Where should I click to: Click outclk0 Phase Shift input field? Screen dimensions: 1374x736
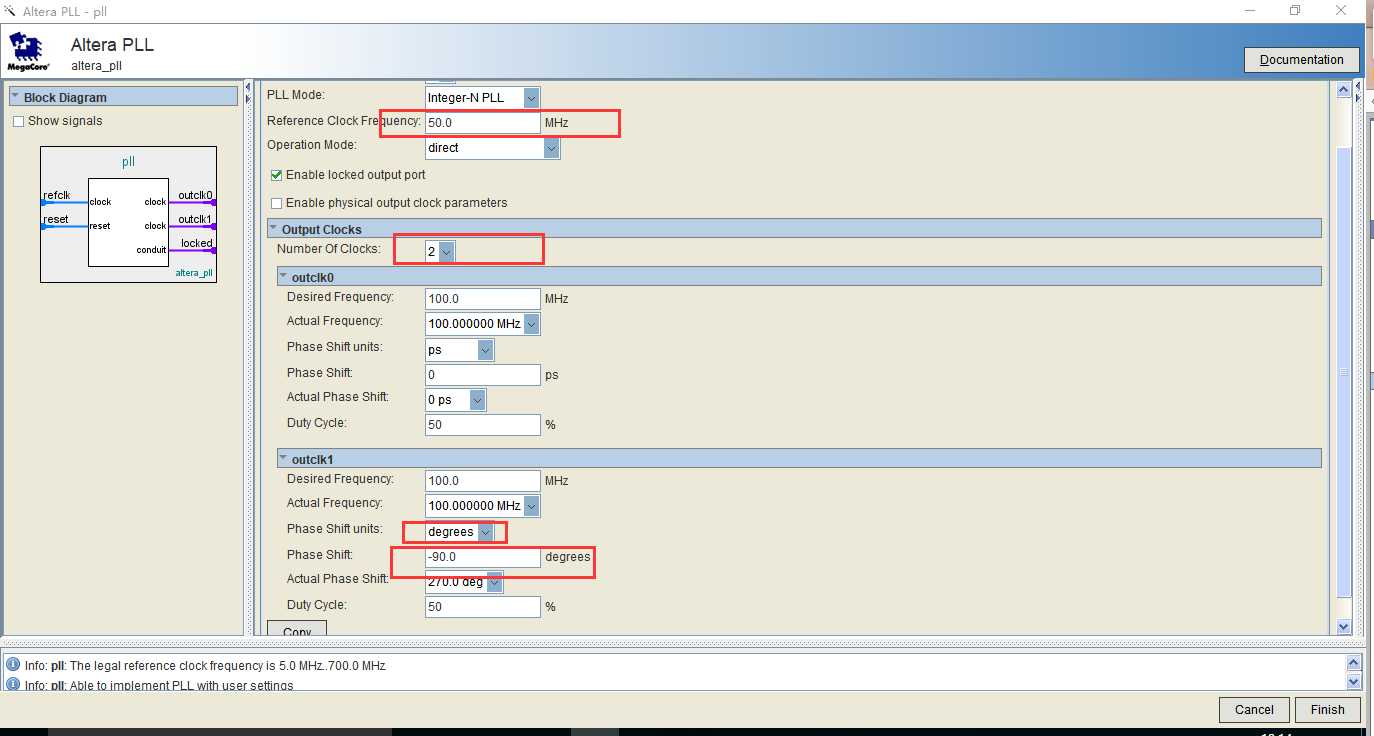pyautogui.click(x=483, y=375)
